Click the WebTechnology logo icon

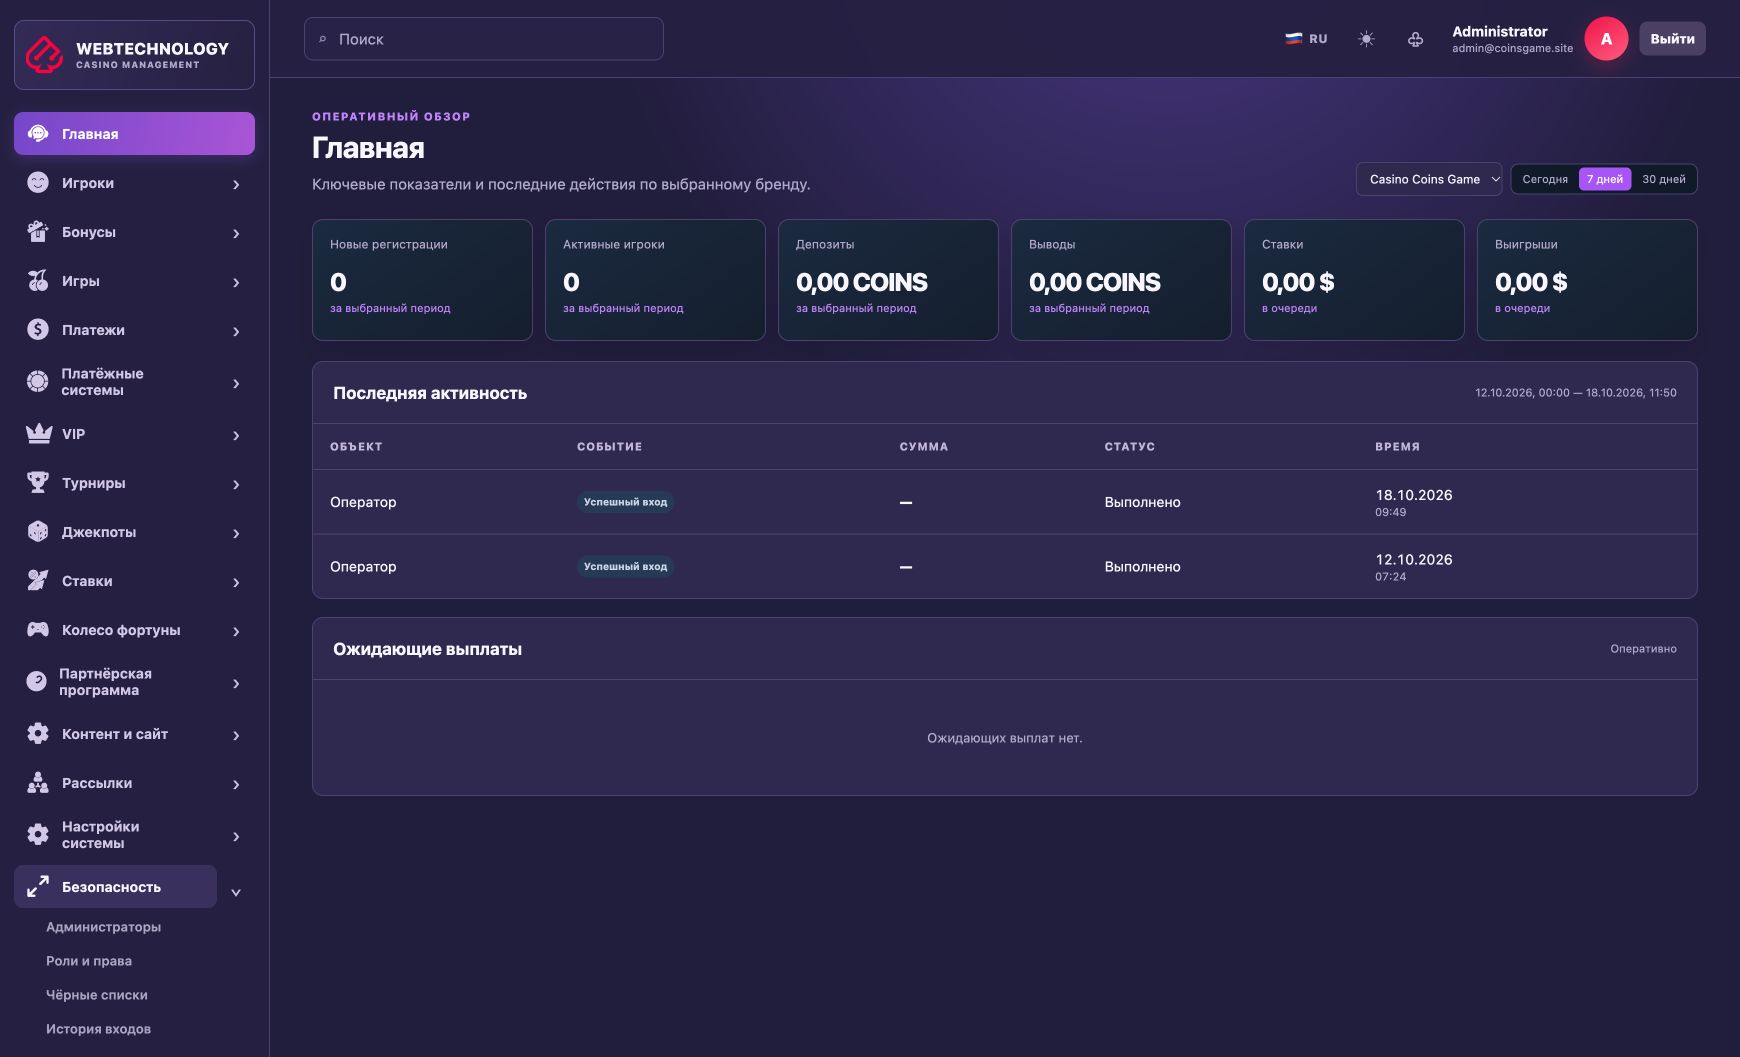coord(44,55)
